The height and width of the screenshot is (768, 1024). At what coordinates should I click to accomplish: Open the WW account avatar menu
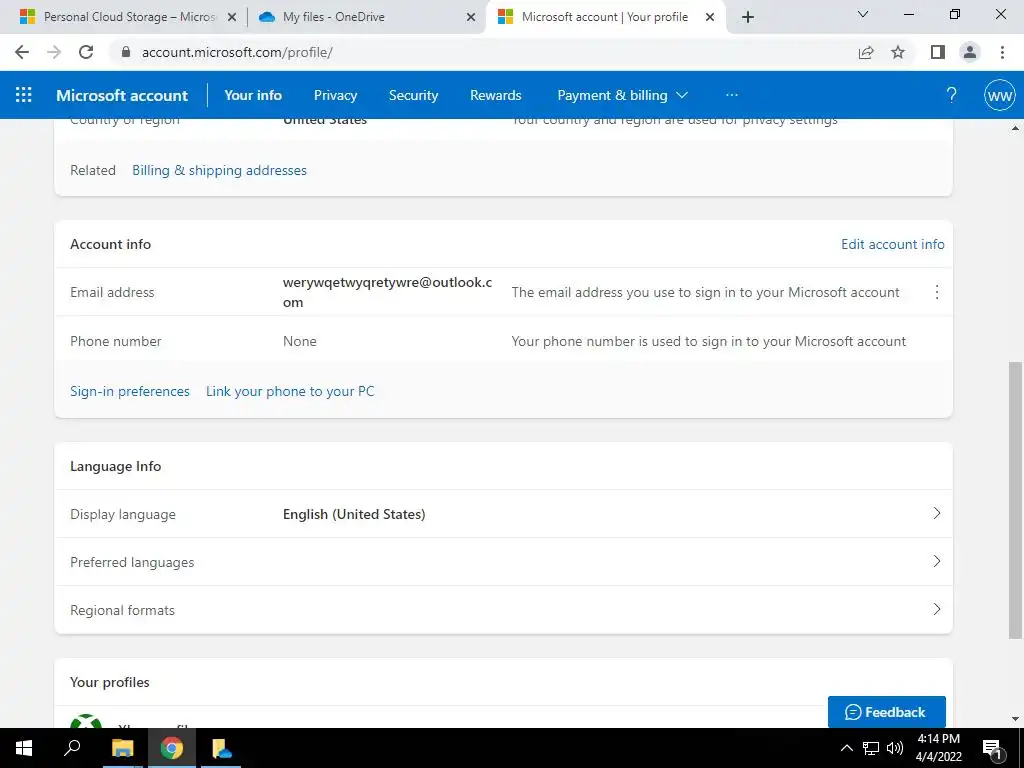click(x=999, y=95)
